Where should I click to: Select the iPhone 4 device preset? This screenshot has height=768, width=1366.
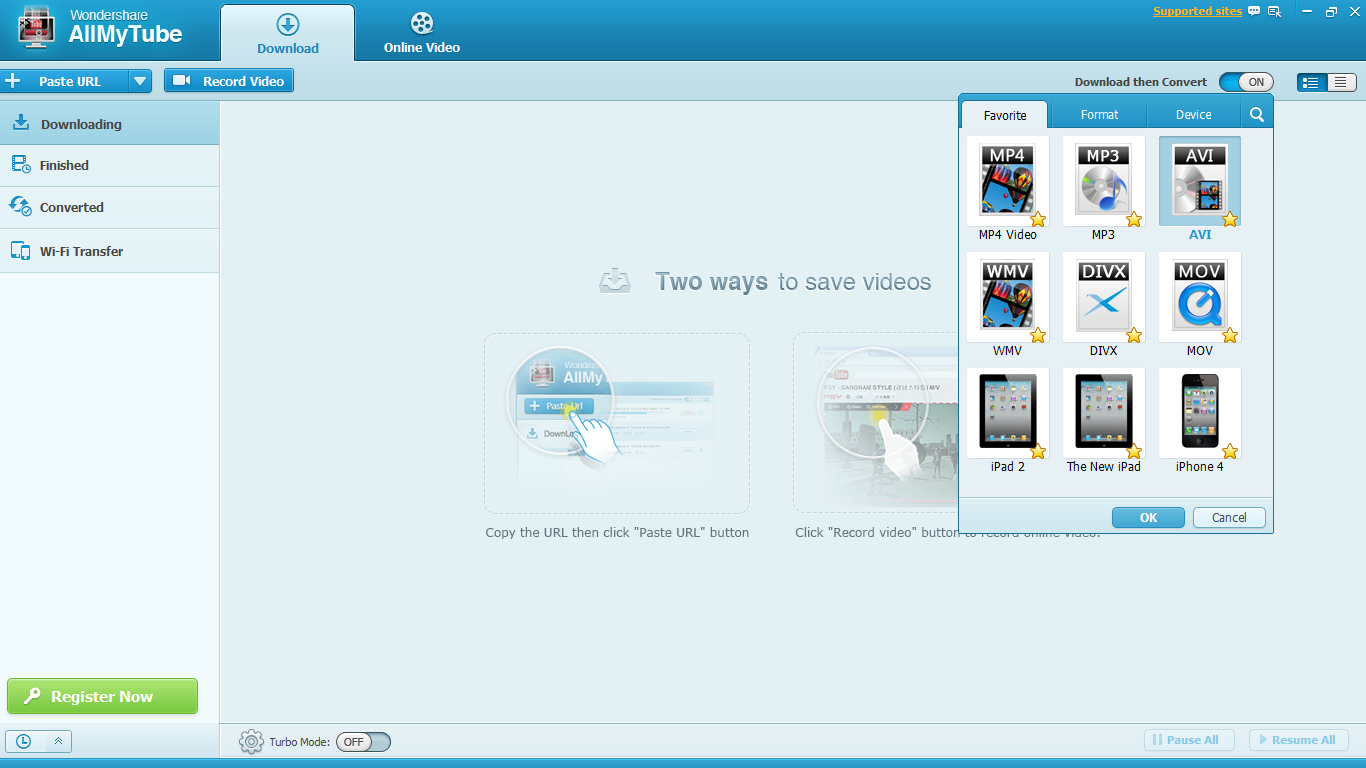coord(1200,413)
